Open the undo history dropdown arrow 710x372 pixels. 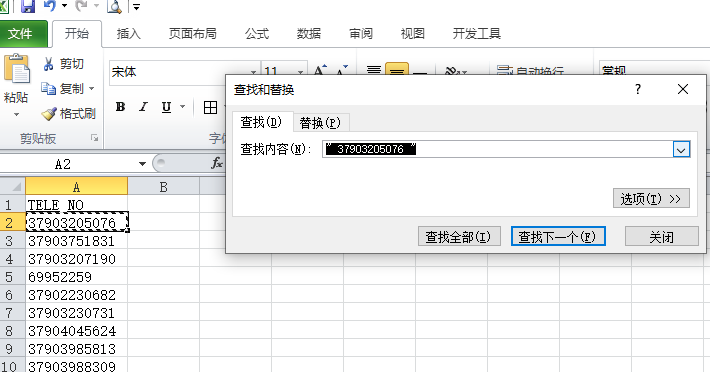(64, 6)
